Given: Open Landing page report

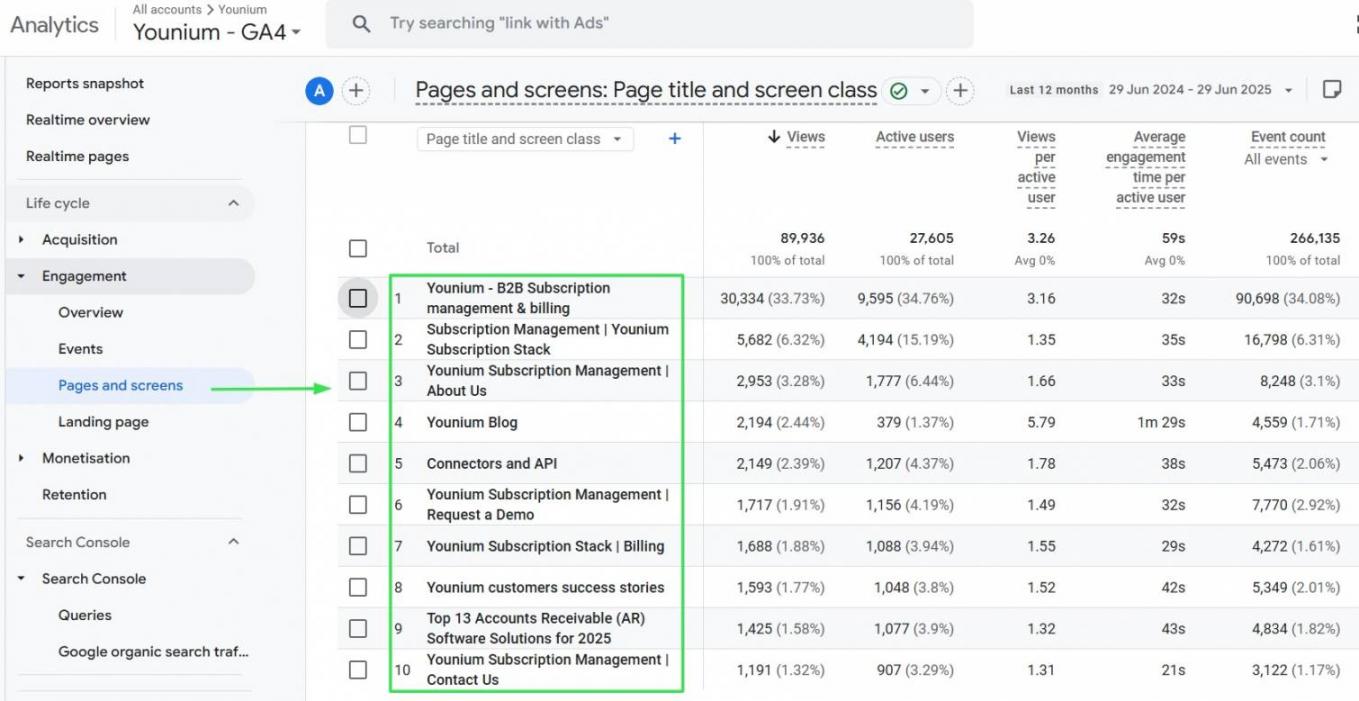Looking at the screenshot, I should coord(103,422).
